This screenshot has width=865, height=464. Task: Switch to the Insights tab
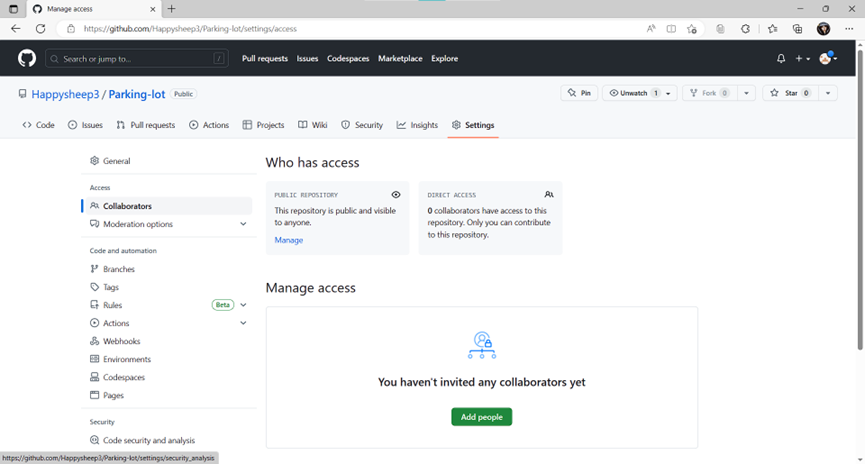click(418, 125)
